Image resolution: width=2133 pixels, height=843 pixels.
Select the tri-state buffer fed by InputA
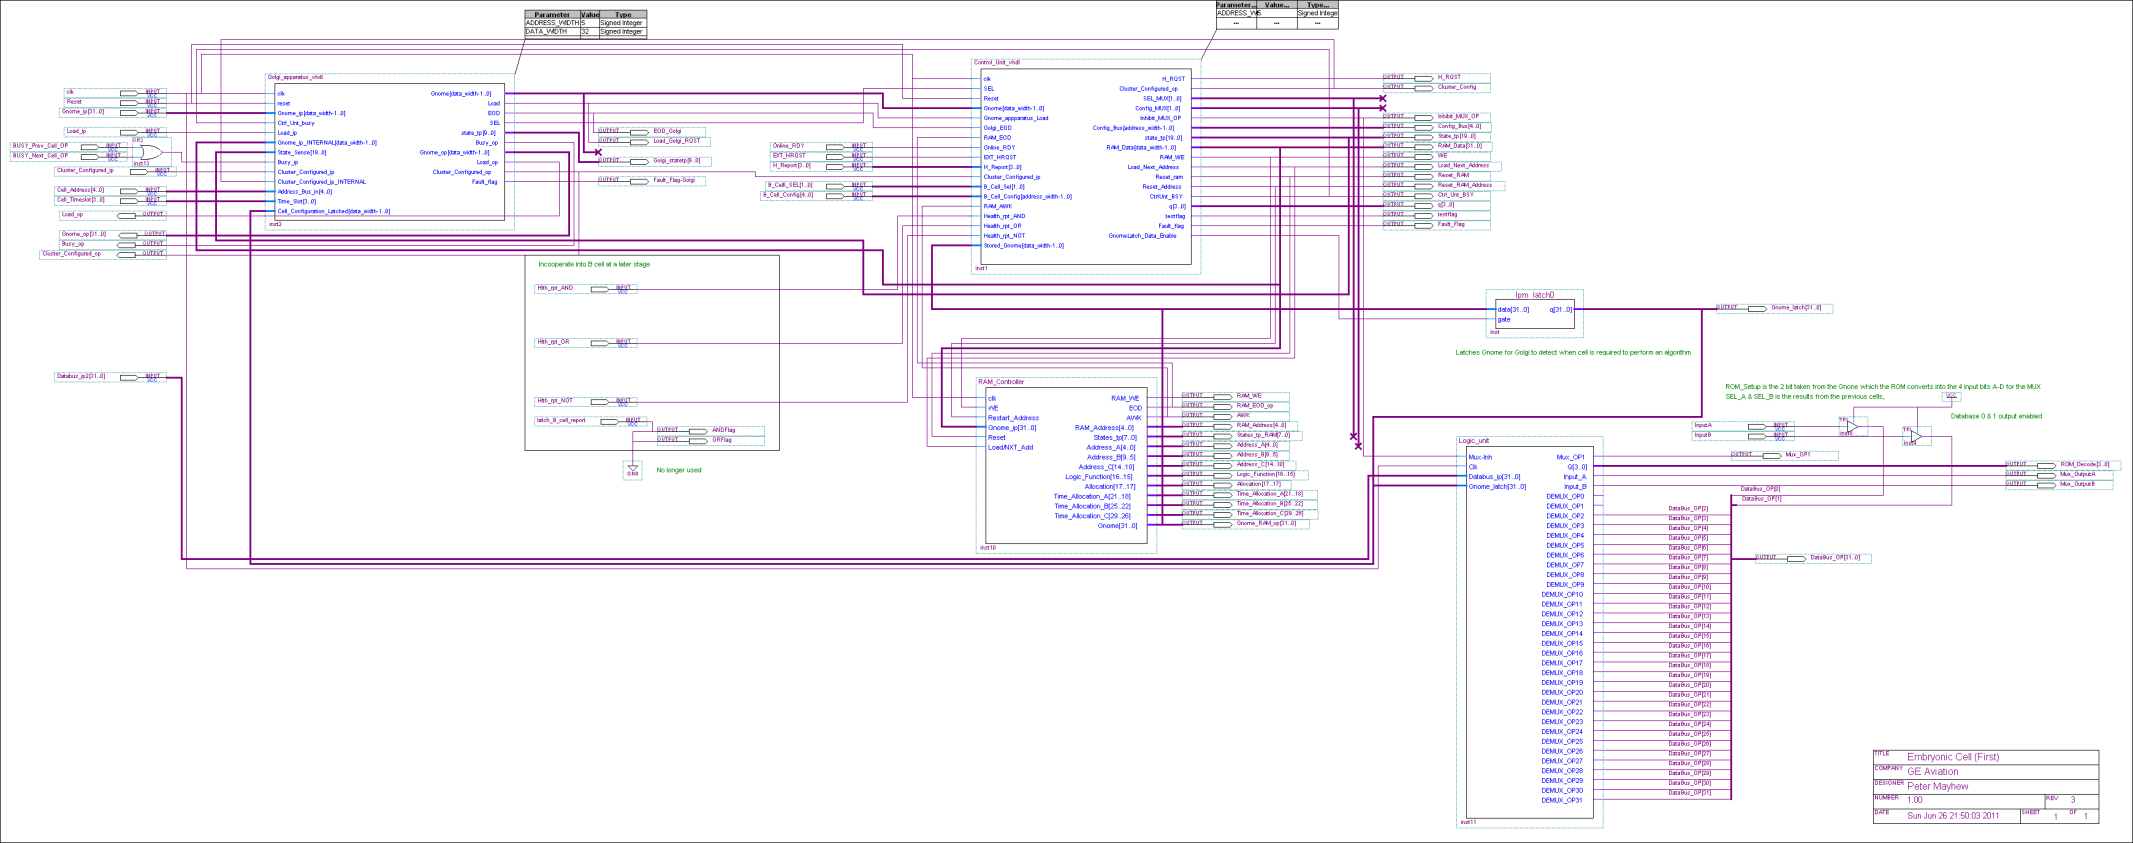click(1851, 427)
